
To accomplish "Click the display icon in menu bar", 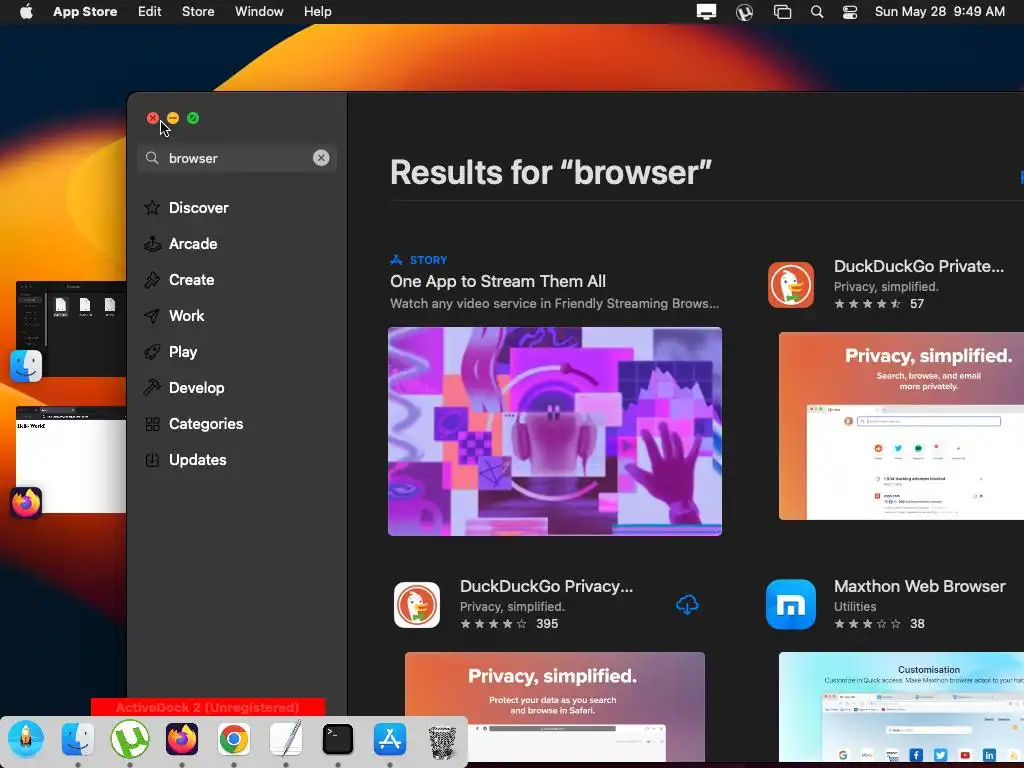I will (706, 12).
